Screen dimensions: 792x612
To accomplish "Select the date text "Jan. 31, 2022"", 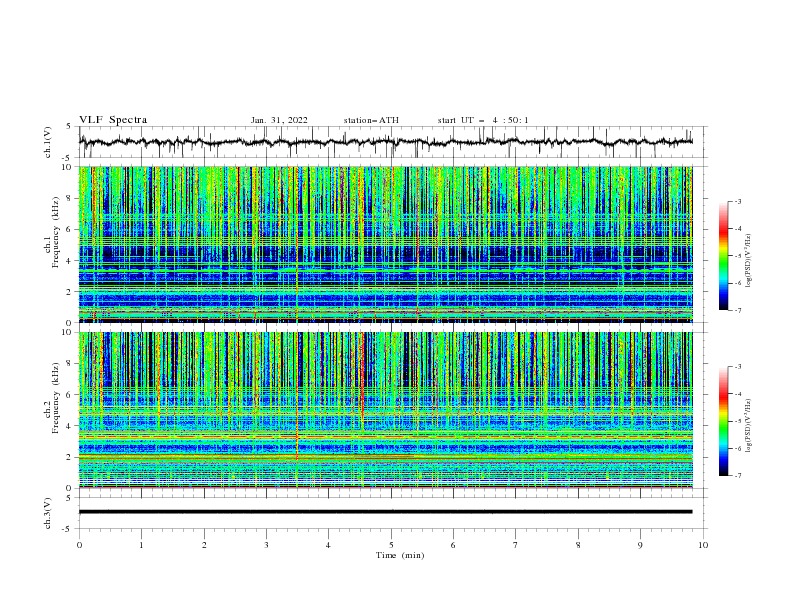I will point(279,120).
